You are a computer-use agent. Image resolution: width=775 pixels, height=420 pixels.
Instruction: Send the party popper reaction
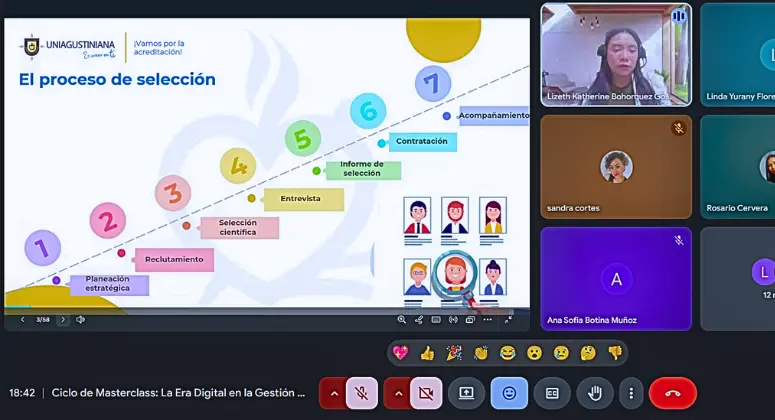454,352
